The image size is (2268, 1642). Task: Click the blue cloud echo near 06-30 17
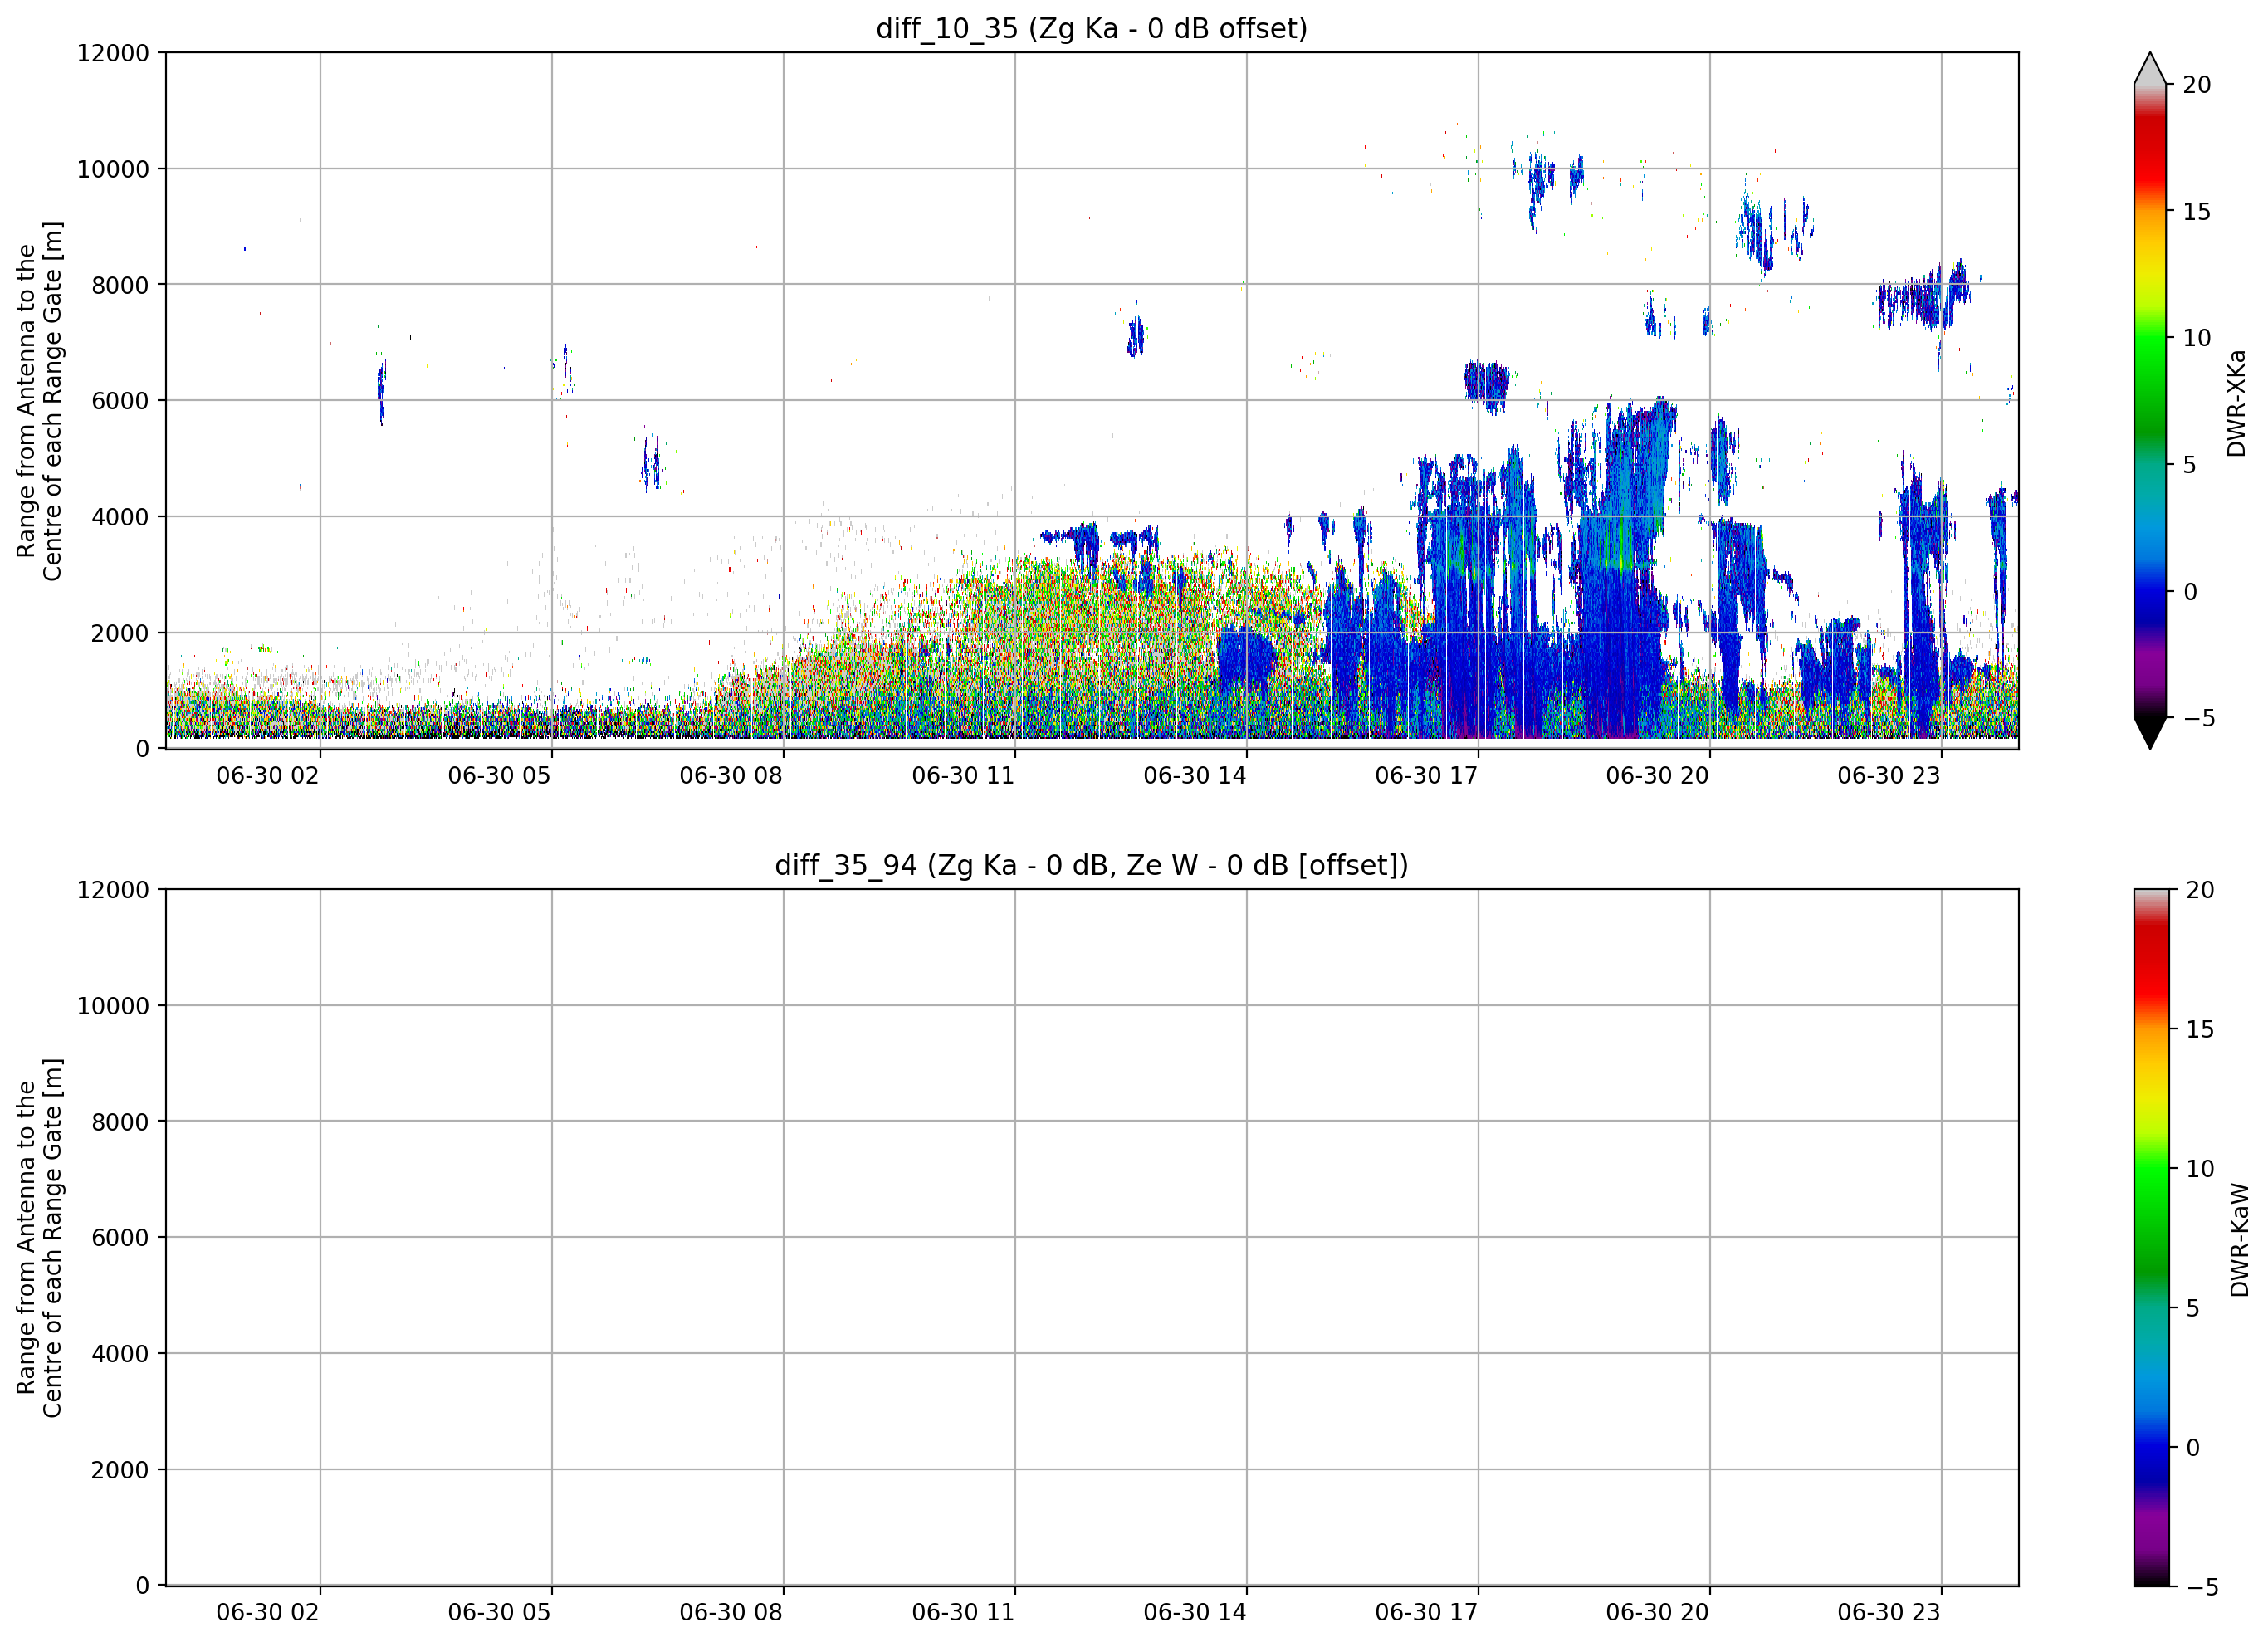(x=1486, y=385)
